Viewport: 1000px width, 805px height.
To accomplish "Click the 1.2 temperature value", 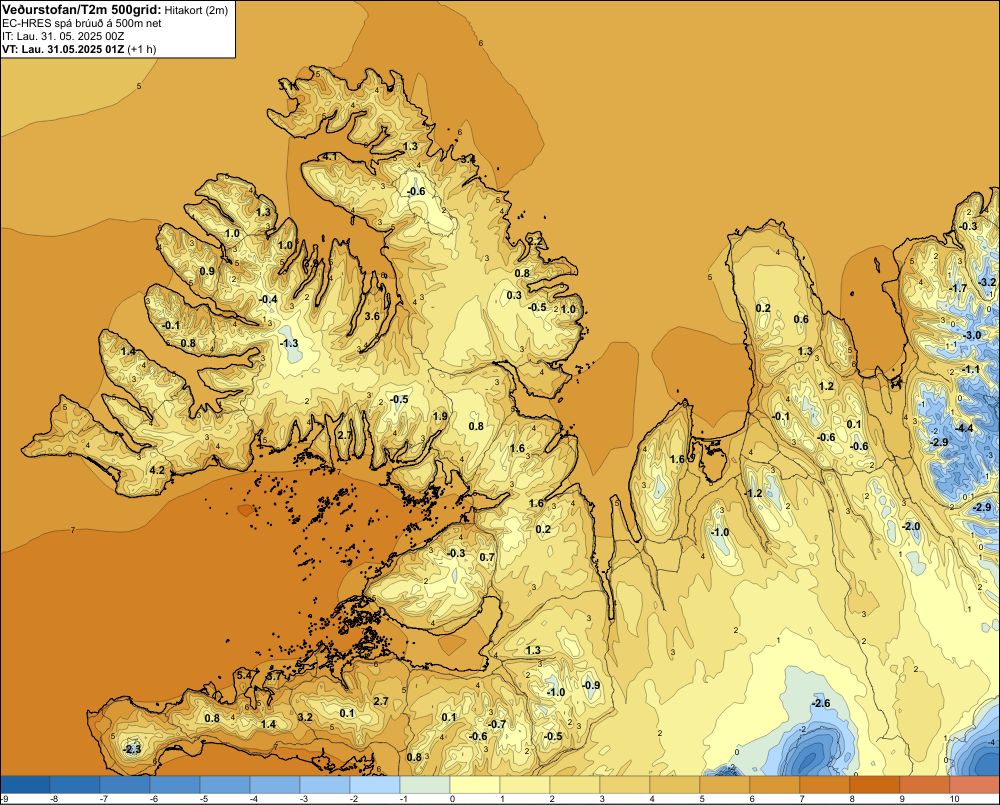I will tap(827, 386).
